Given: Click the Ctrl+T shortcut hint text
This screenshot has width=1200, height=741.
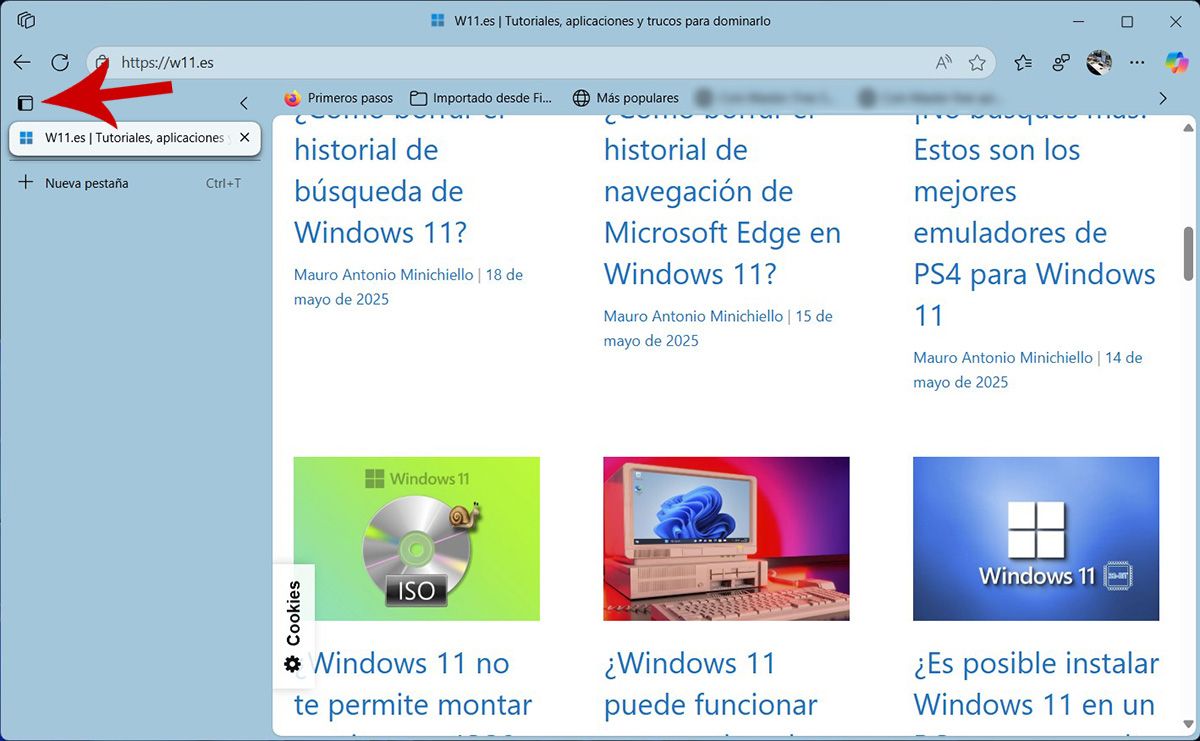Looking at the screenshot, I should pyautogui.click(x=223, y=183).
